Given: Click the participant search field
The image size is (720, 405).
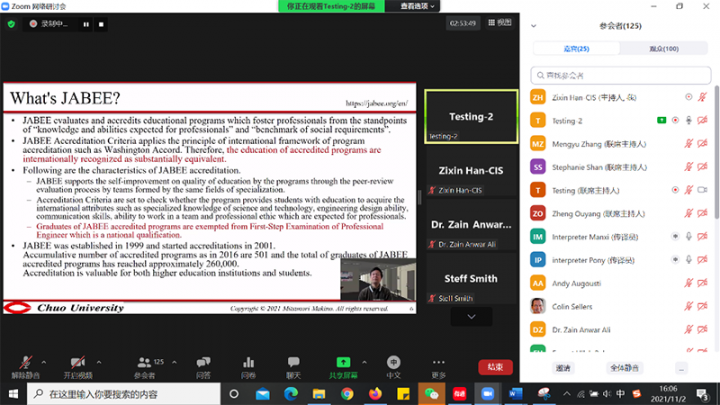Looking at the screenshot, I should pyautogui.click(x=621, y=75).
